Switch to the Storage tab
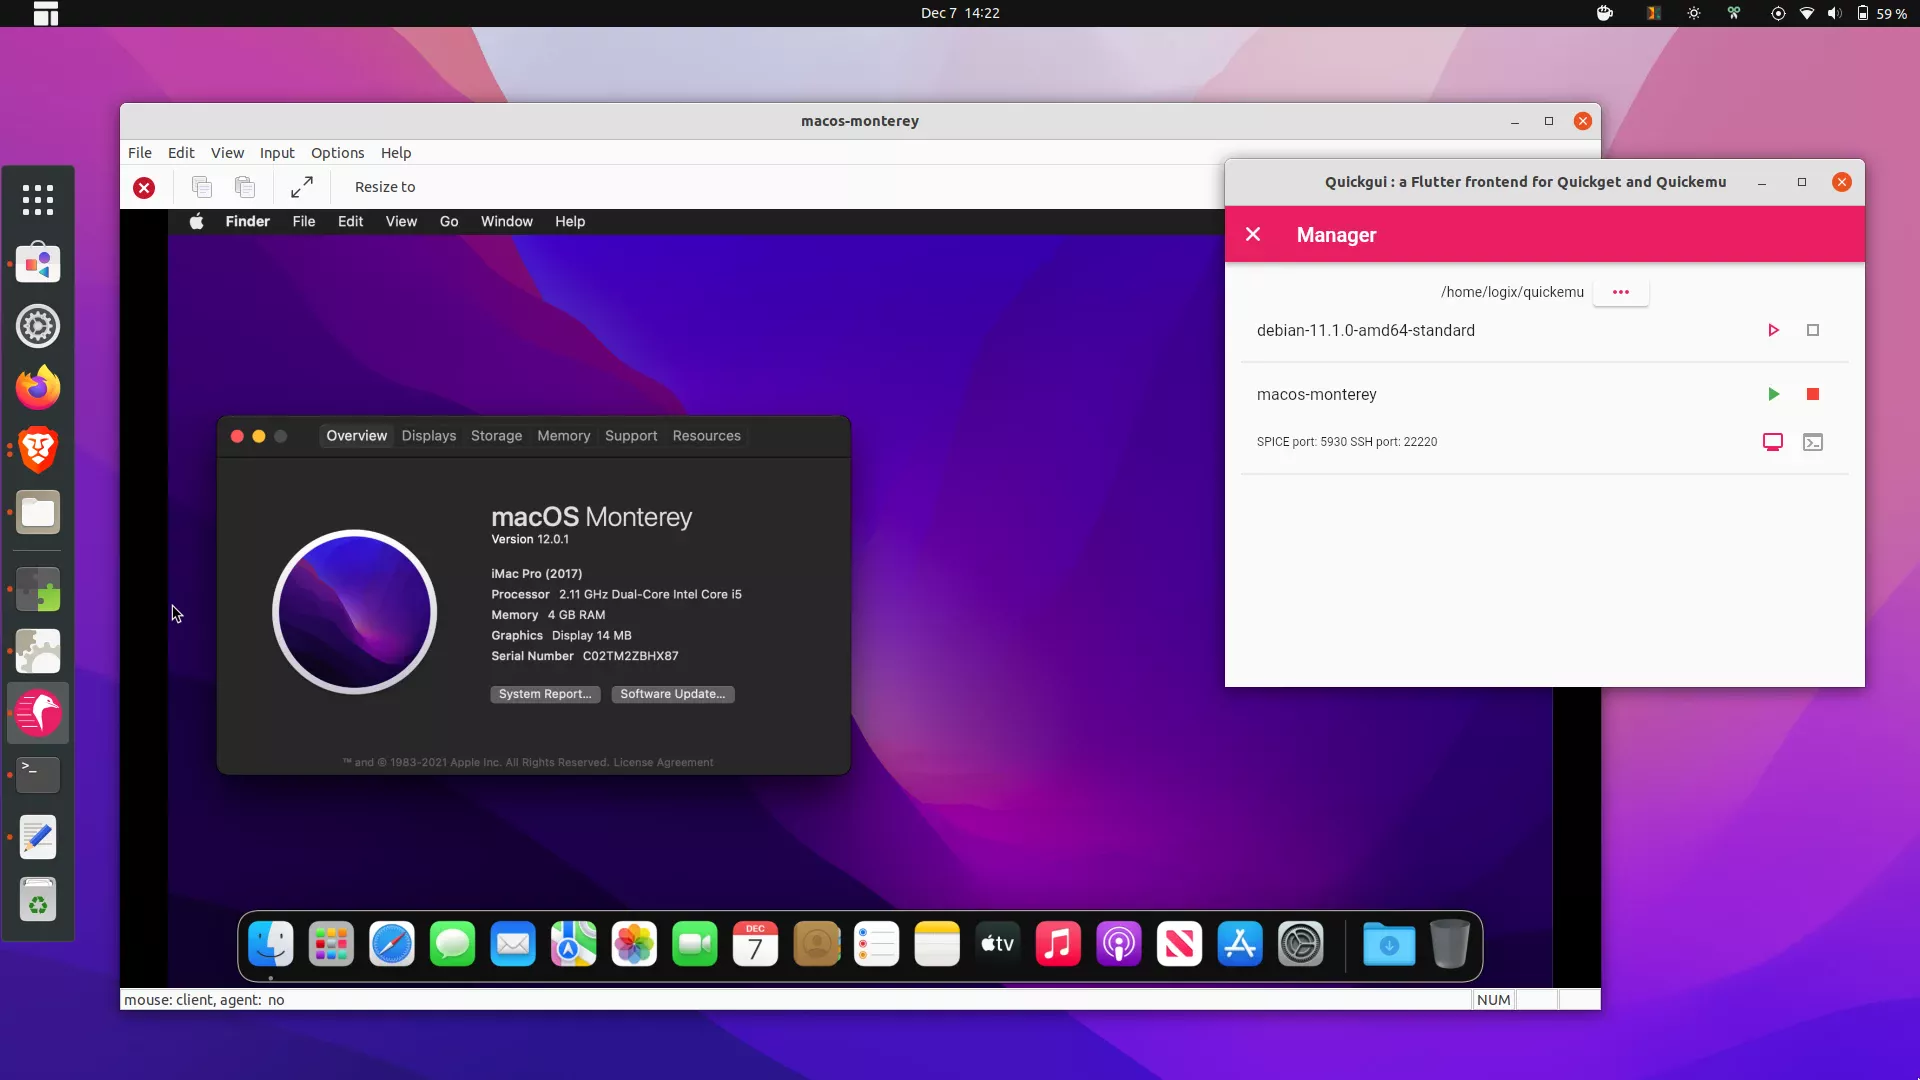Image resolution: width=1920 pixels, height=1080 pixels. click(x=496, y=436)
